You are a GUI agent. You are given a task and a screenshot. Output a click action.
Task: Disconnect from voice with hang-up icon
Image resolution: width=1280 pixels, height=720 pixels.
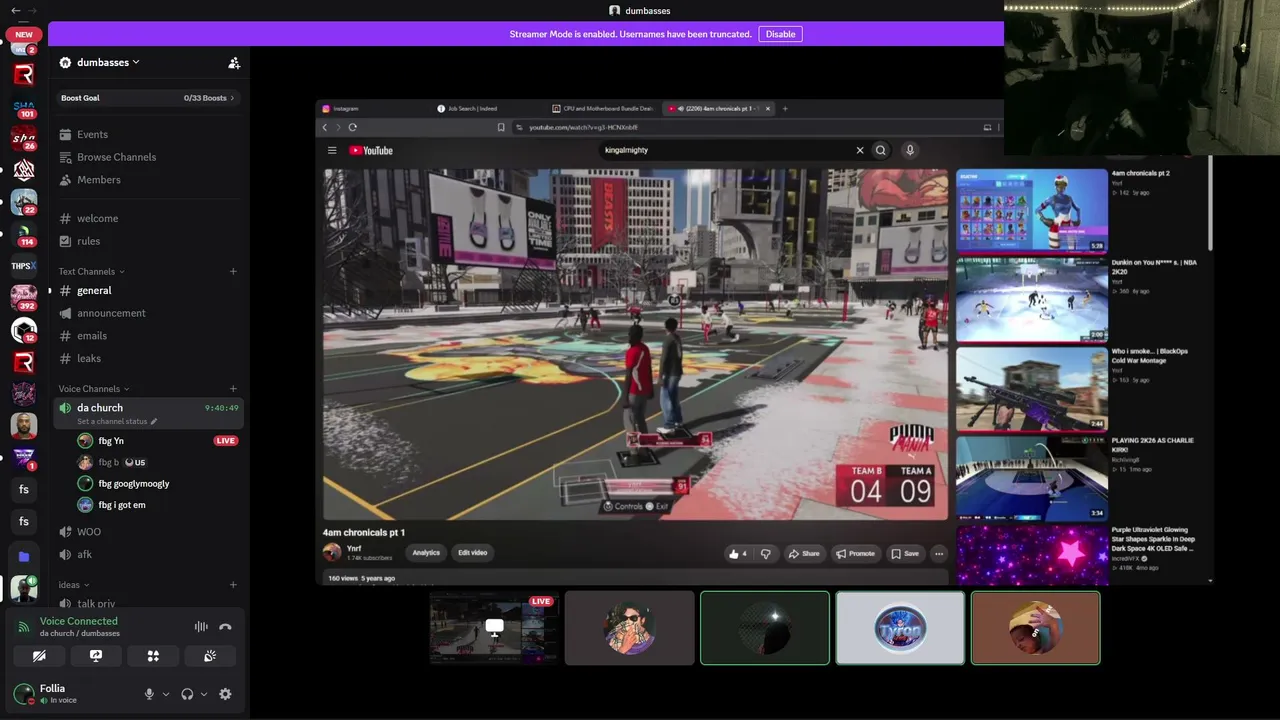(225, 627)
